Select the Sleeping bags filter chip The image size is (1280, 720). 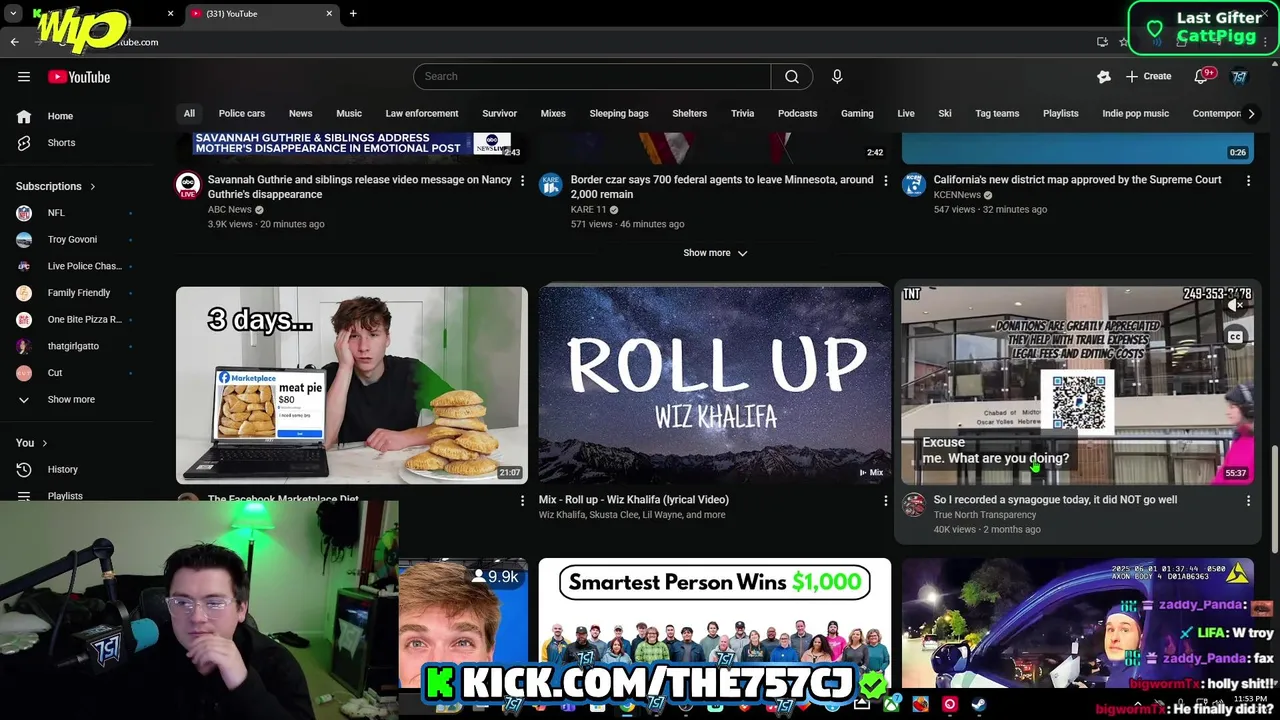pos(619,114)
